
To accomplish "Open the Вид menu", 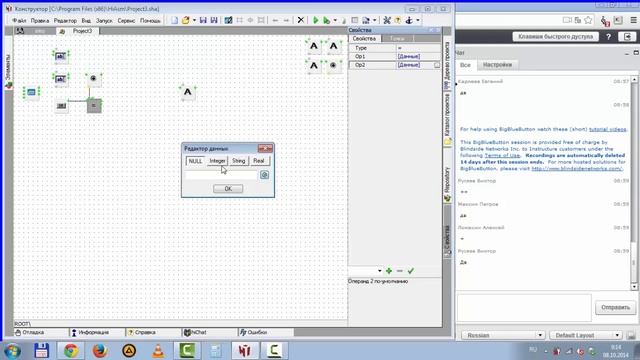I will tap(86, 20).
